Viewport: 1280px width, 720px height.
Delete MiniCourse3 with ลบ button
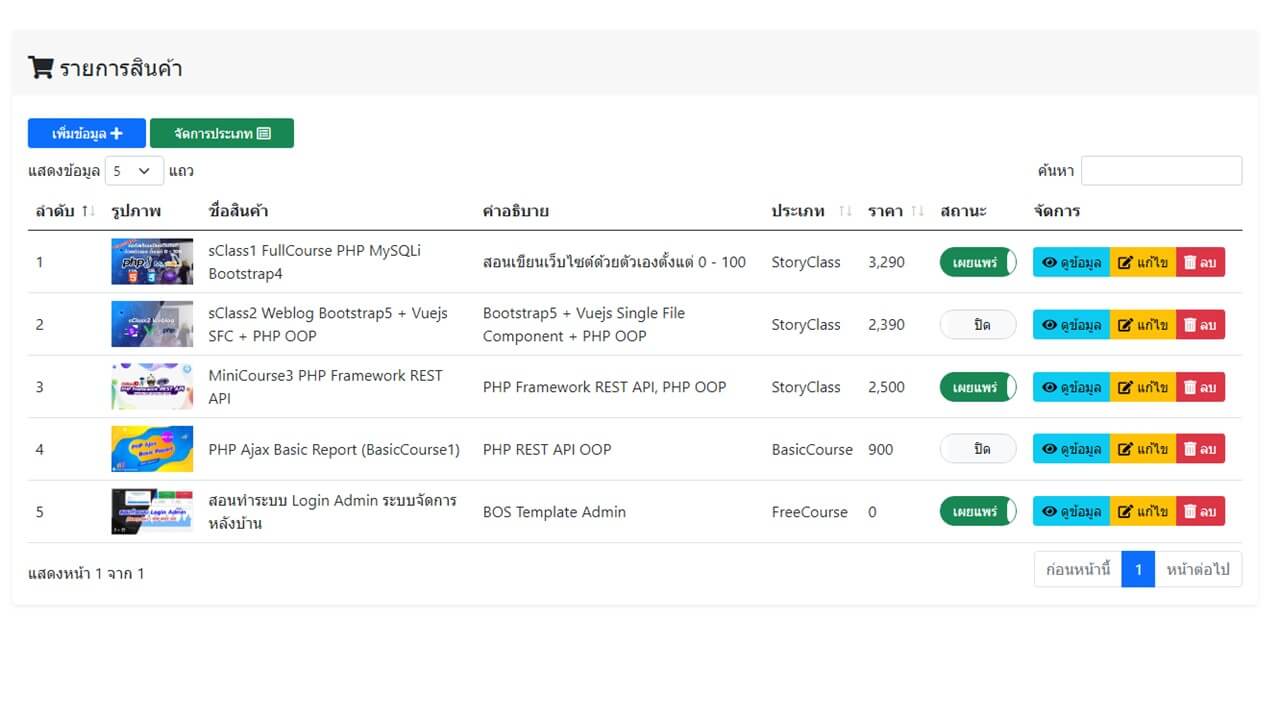point(1200,387)
